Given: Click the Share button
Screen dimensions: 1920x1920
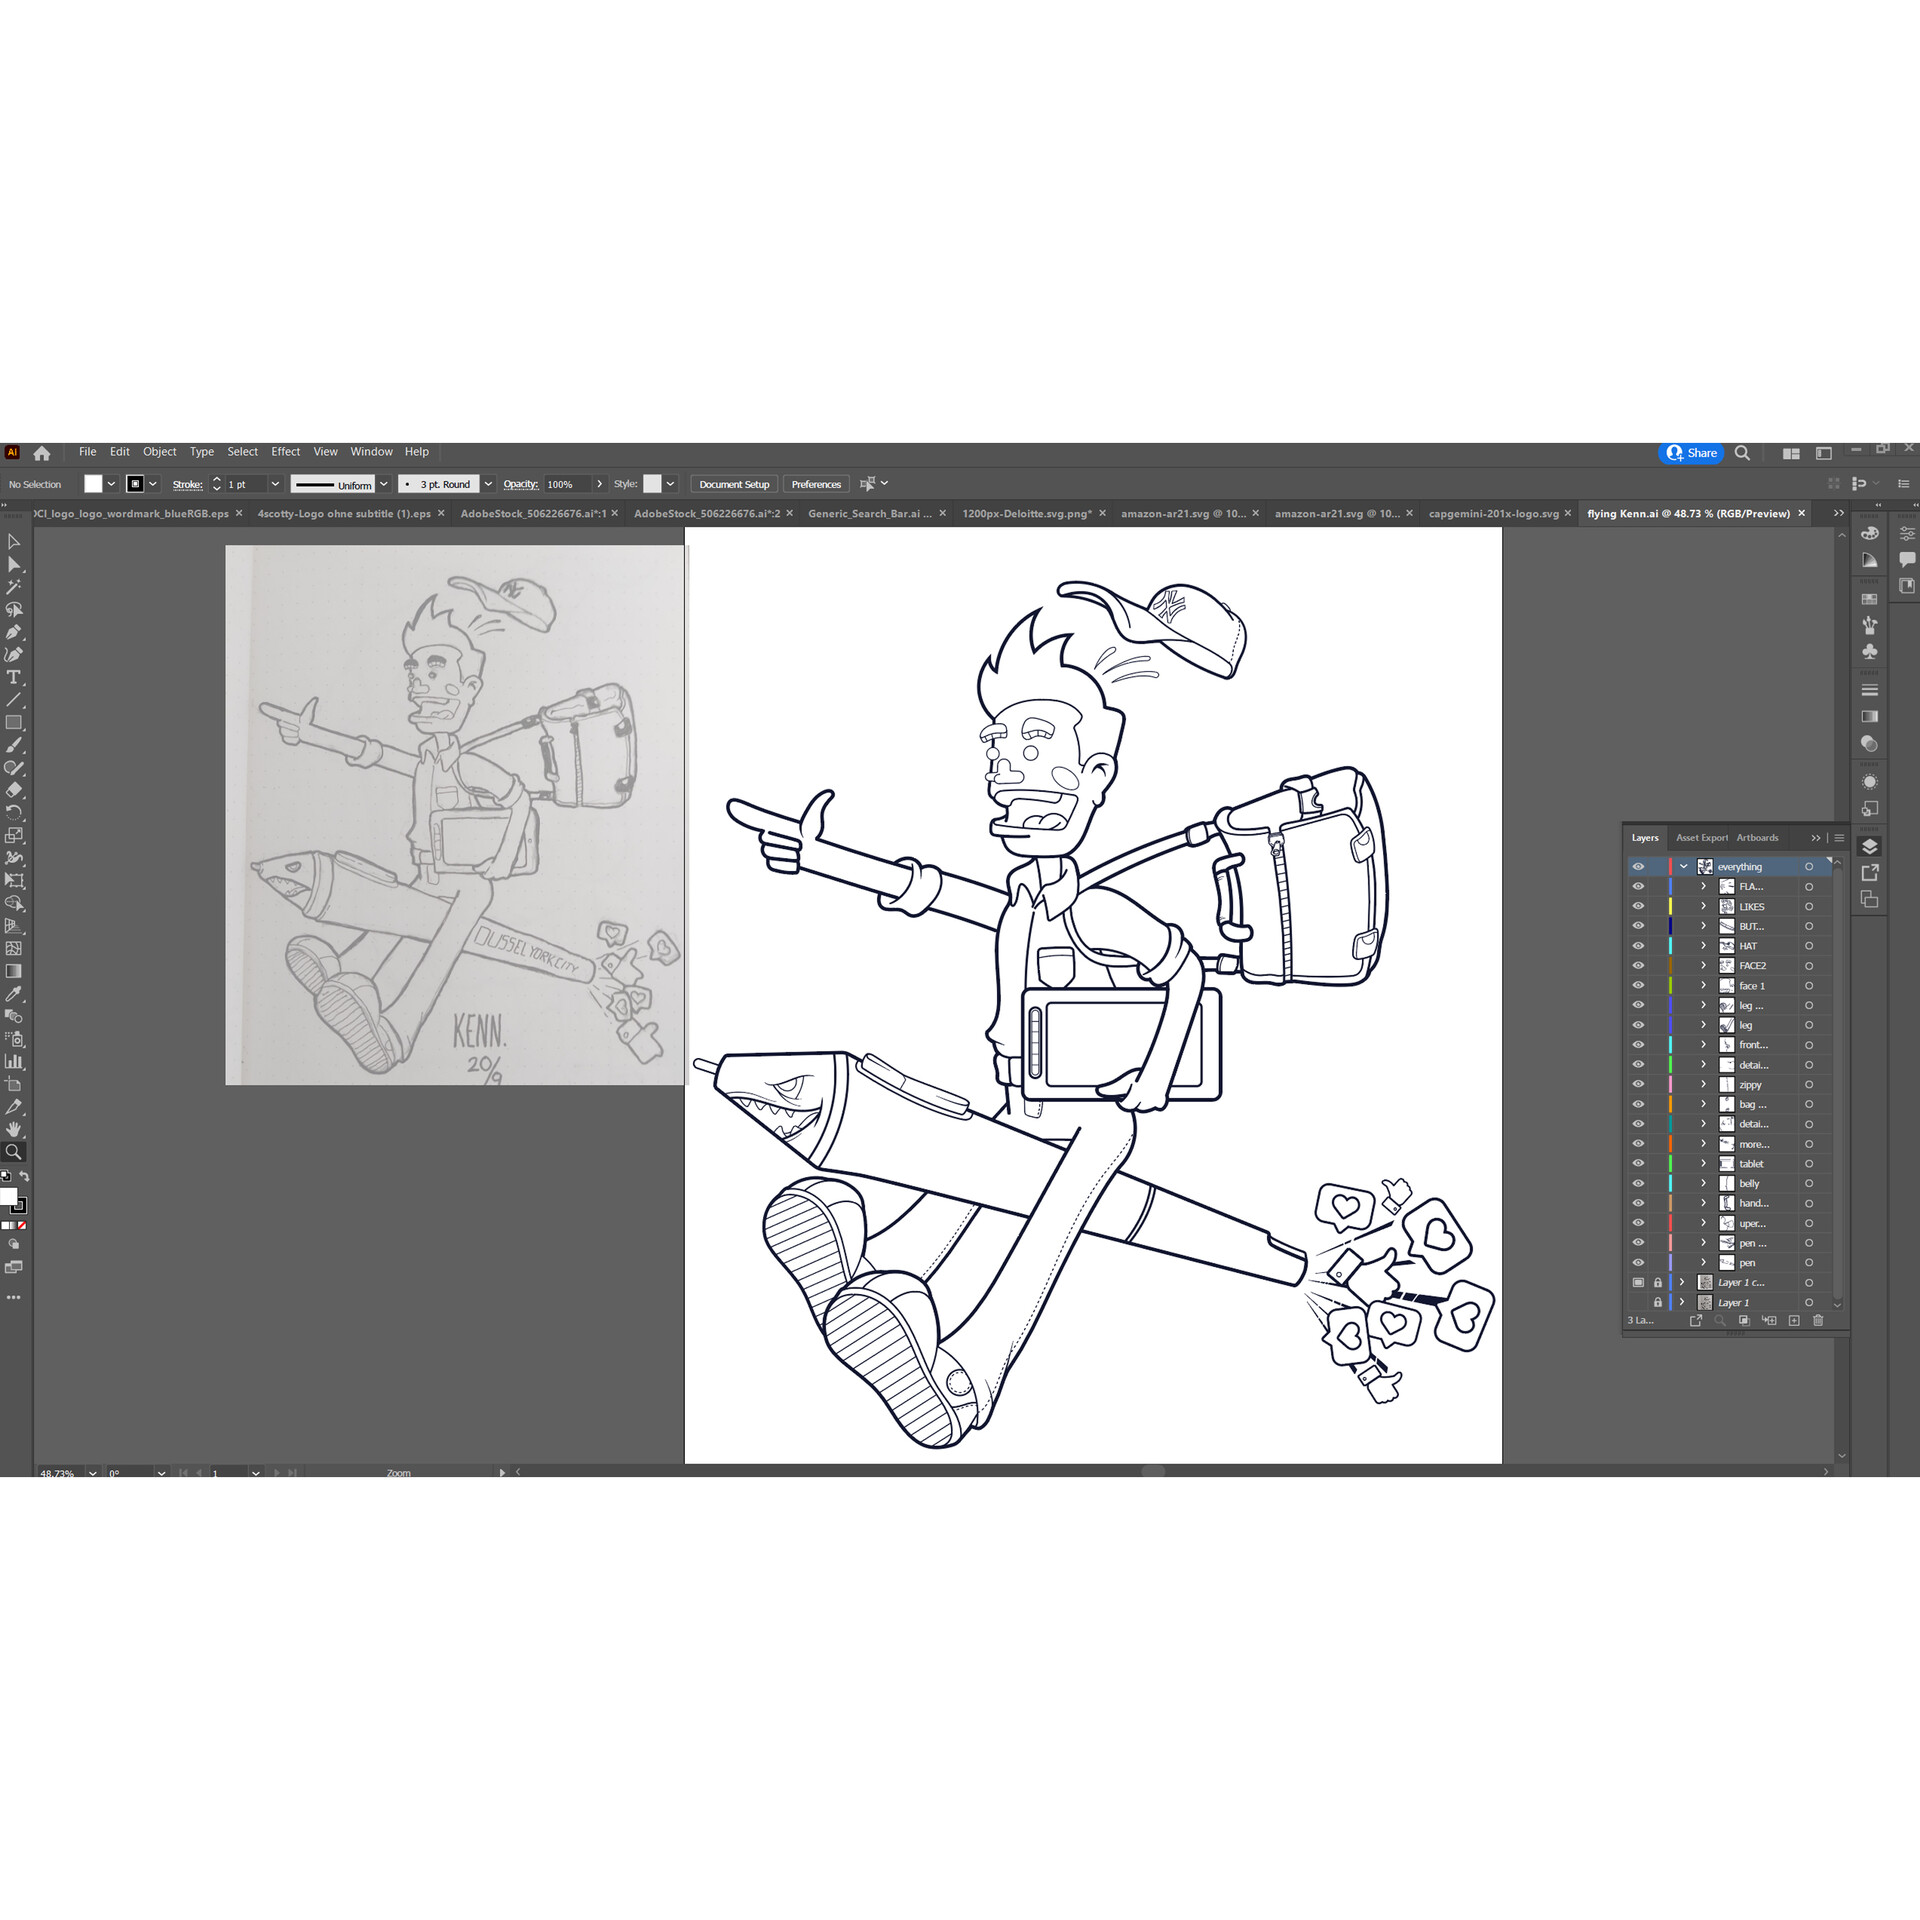Looking at the screenshot, I should click(x=1692, y=453).
